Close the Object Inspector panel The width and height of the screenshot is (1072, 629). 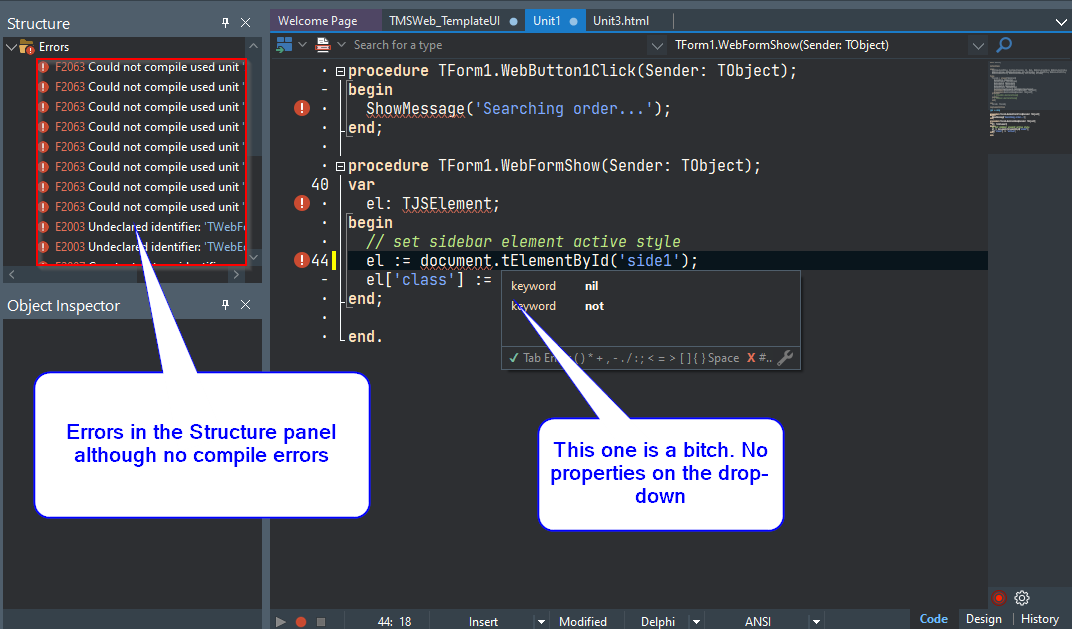(x=245, y=305)
